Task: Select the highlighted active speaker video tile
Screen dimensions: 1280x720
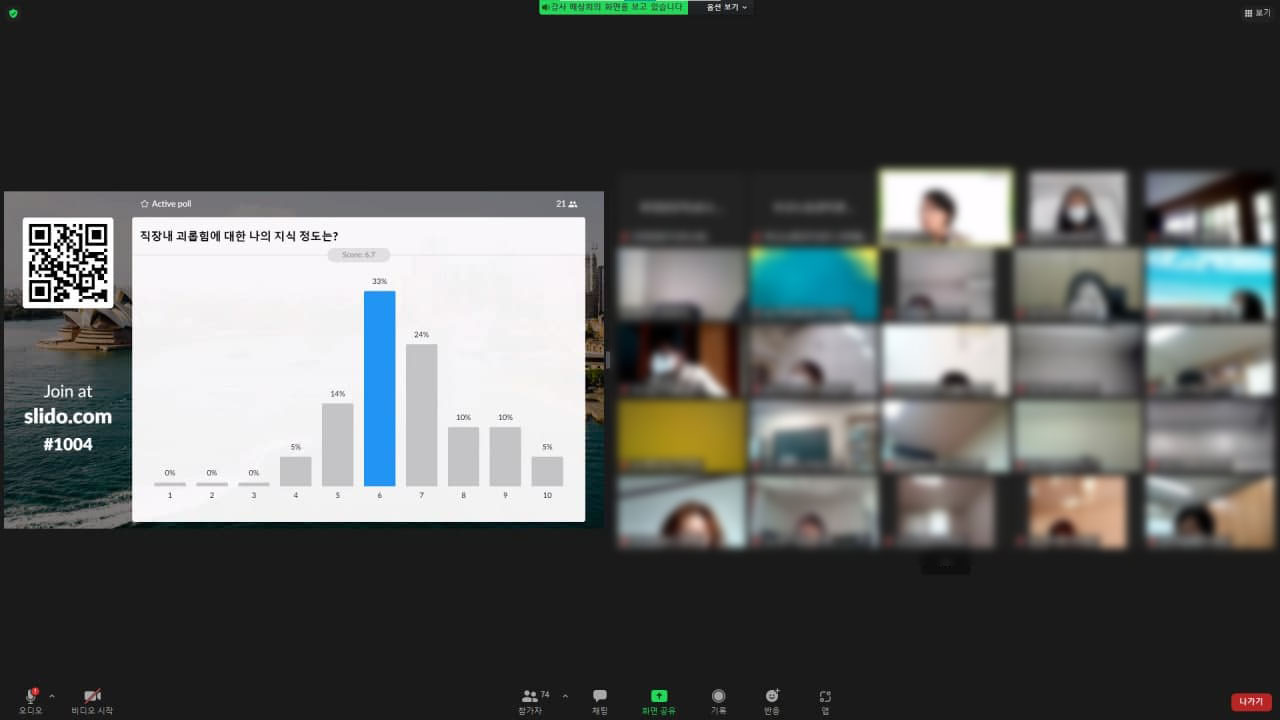Action: 945,207
